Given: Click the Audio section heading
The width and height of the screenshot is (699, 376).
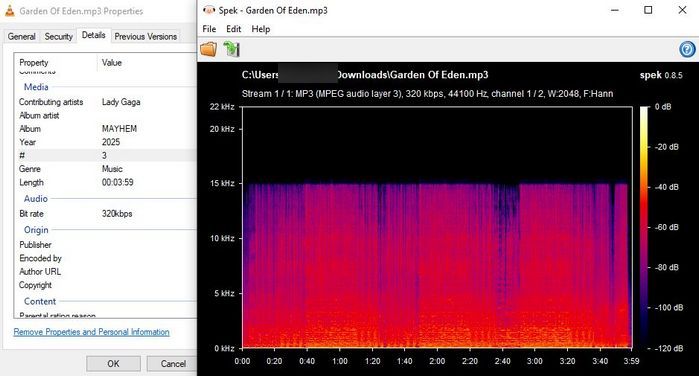Looking at the screenshot, I should tap(36, 198).
